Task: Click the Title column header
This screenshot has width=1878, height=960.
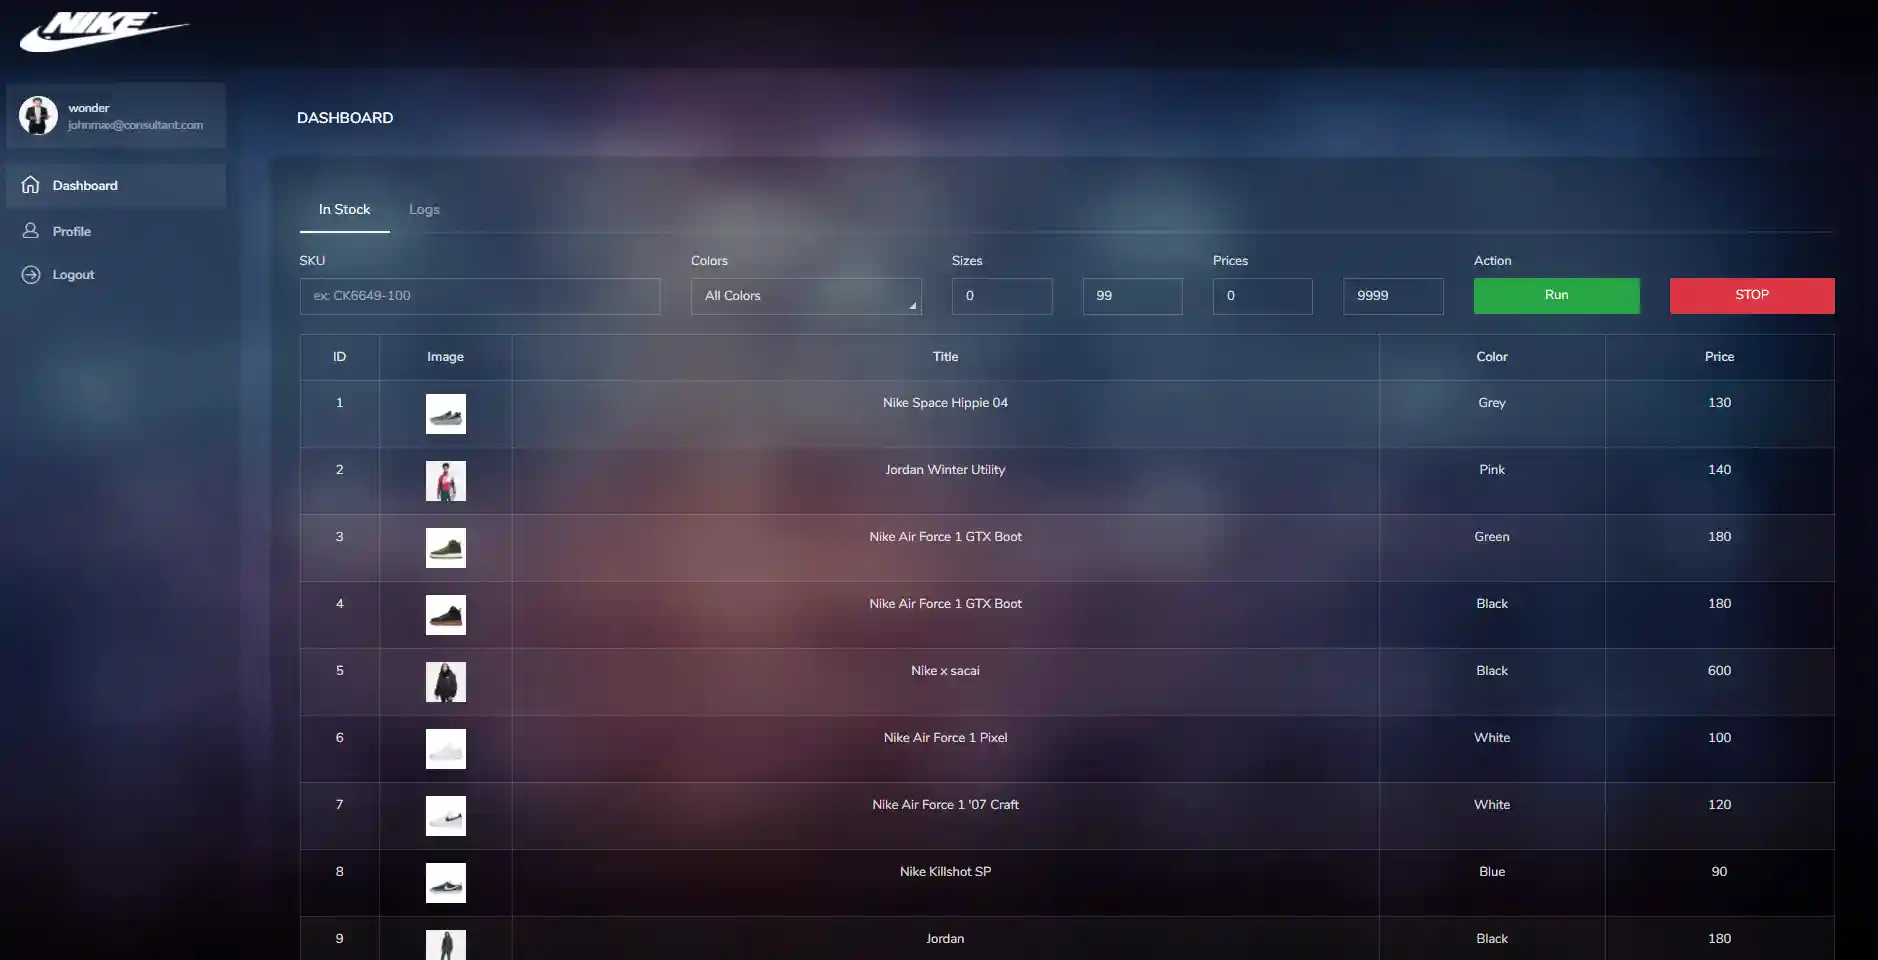Action: (946, 357)
